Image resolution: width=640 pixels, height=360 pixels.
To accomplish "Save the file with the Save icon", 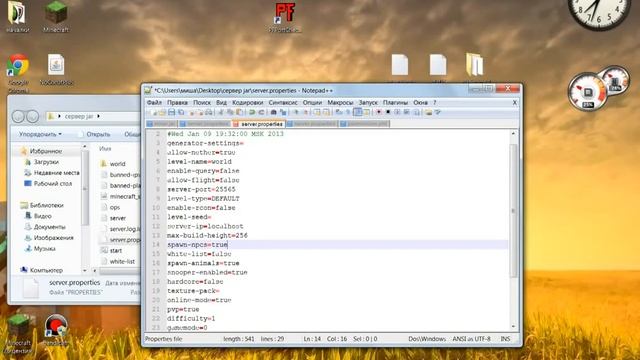I will tap(172, 112).
